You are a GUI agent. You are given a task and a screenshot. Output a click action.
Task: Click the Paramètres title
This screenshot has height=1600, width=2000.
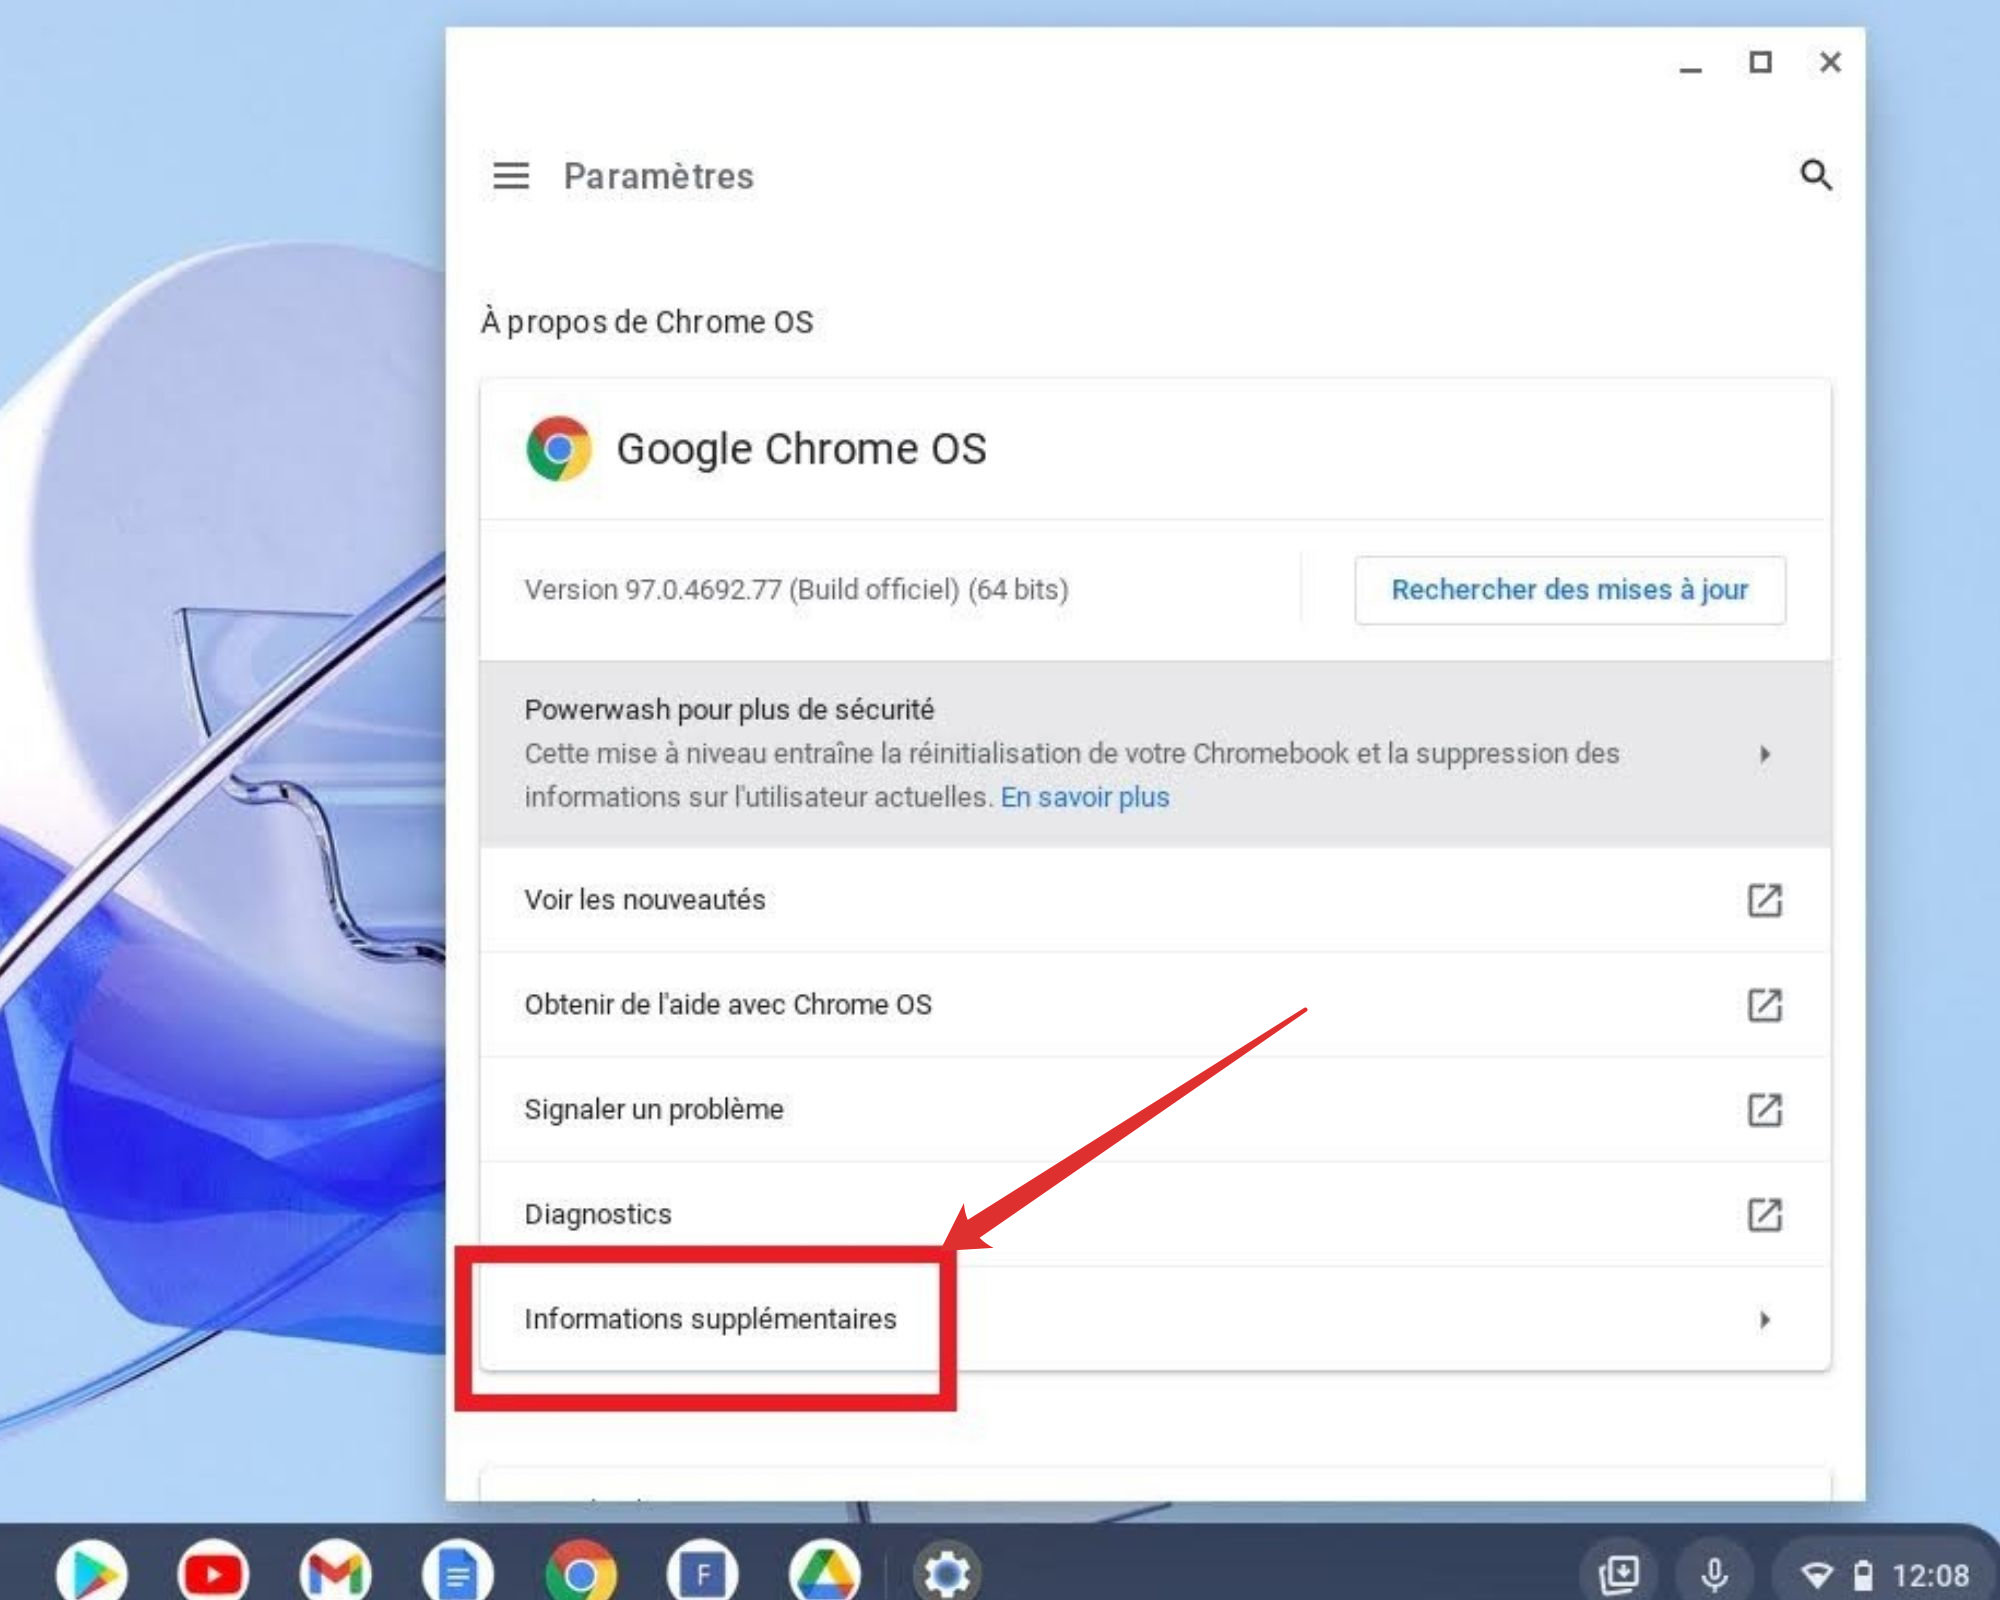coord(658,176)
